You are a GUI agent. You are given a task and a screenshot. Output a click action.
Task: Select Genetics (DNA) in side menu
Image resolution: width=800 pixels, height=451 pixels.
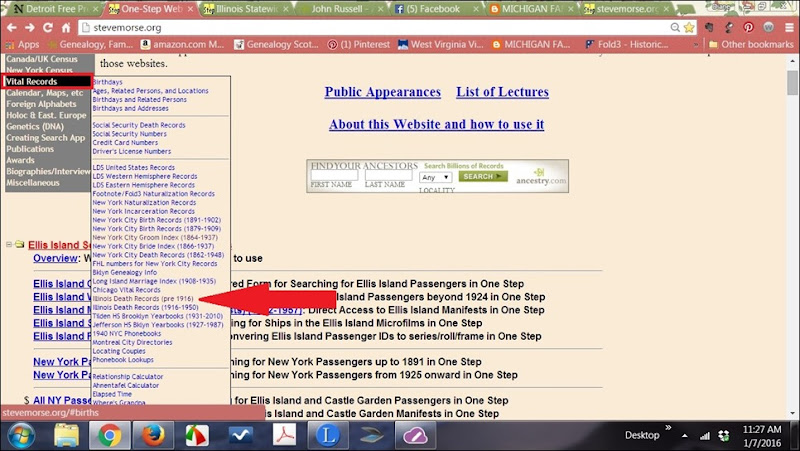[x=35, y=127]
